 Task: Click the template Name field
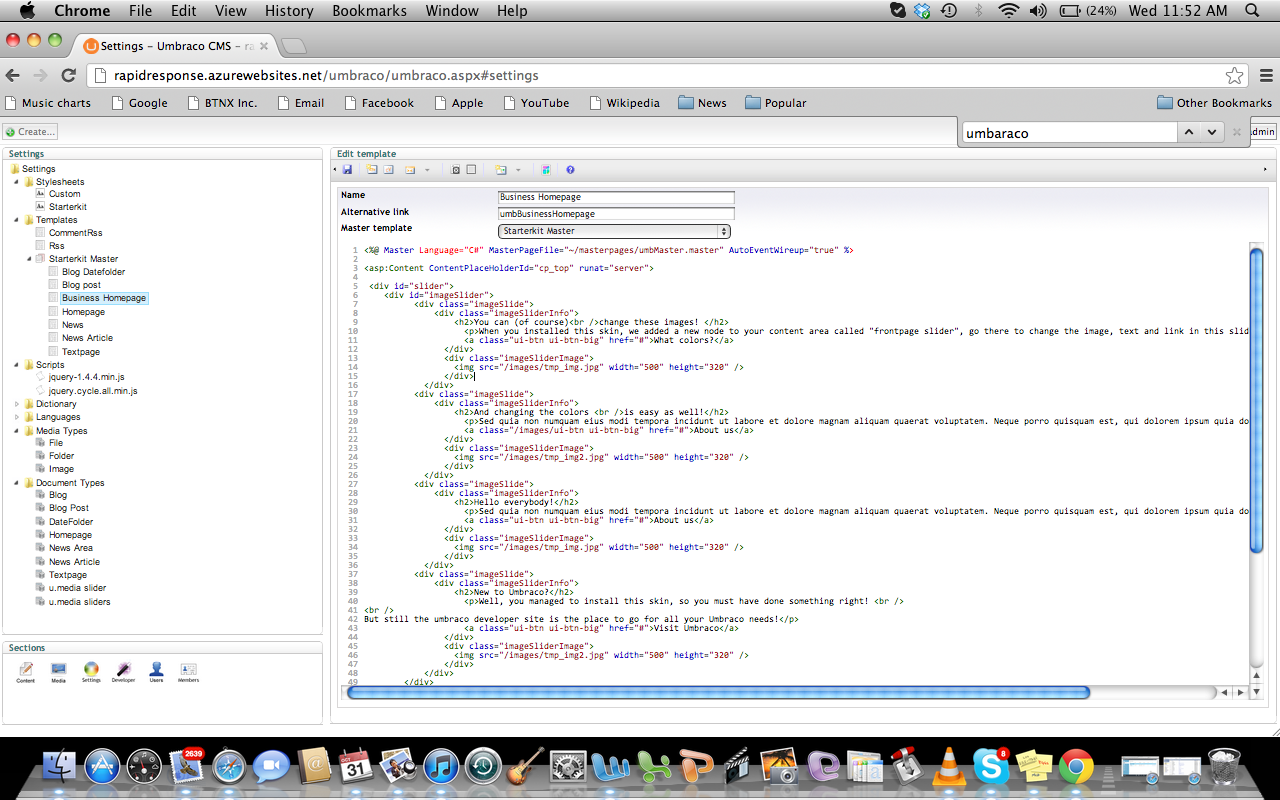click(x=616, y=197)
